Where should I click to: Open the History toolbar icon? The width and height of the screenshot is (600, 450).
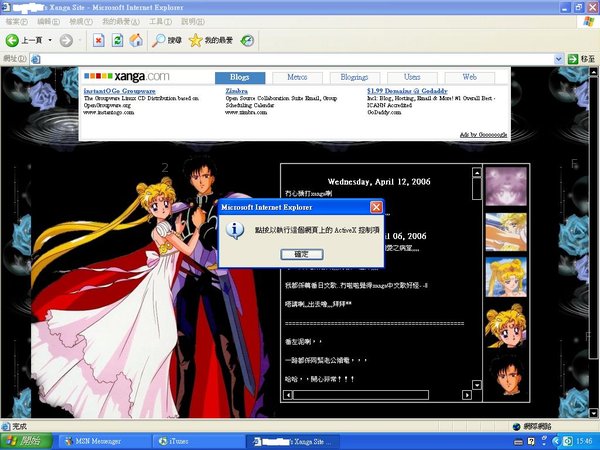(x=247, y=40)
